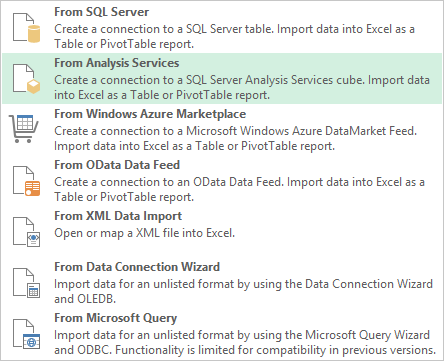Select From SQL Server menu title

point(102,12)
